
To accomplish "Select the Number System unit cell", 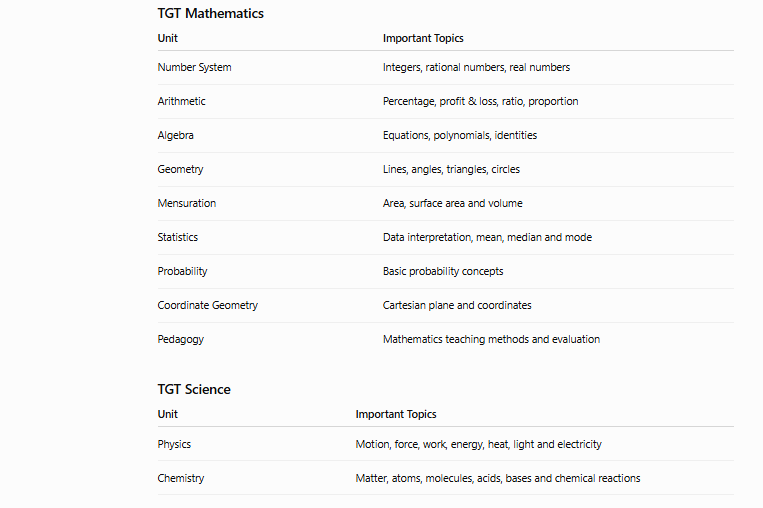I will tap(194, 67).
